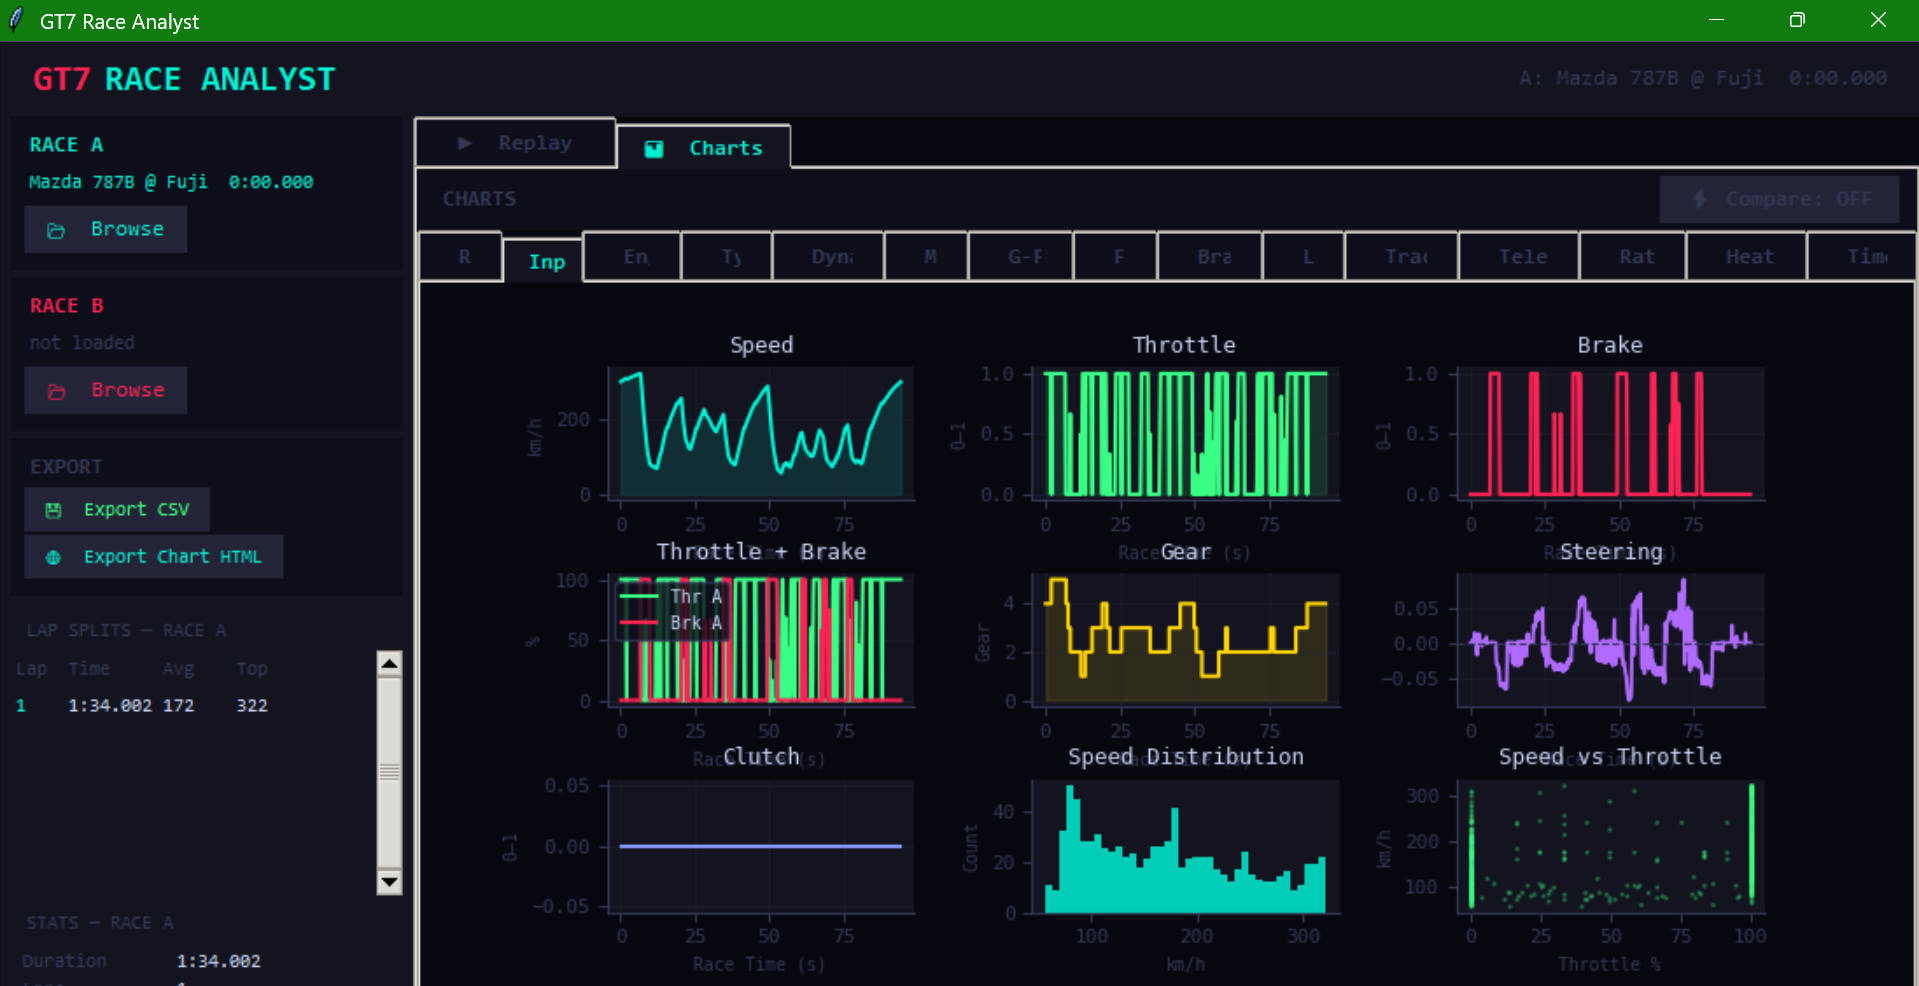Click the Brake chart thumbnail

(1610, 432)
